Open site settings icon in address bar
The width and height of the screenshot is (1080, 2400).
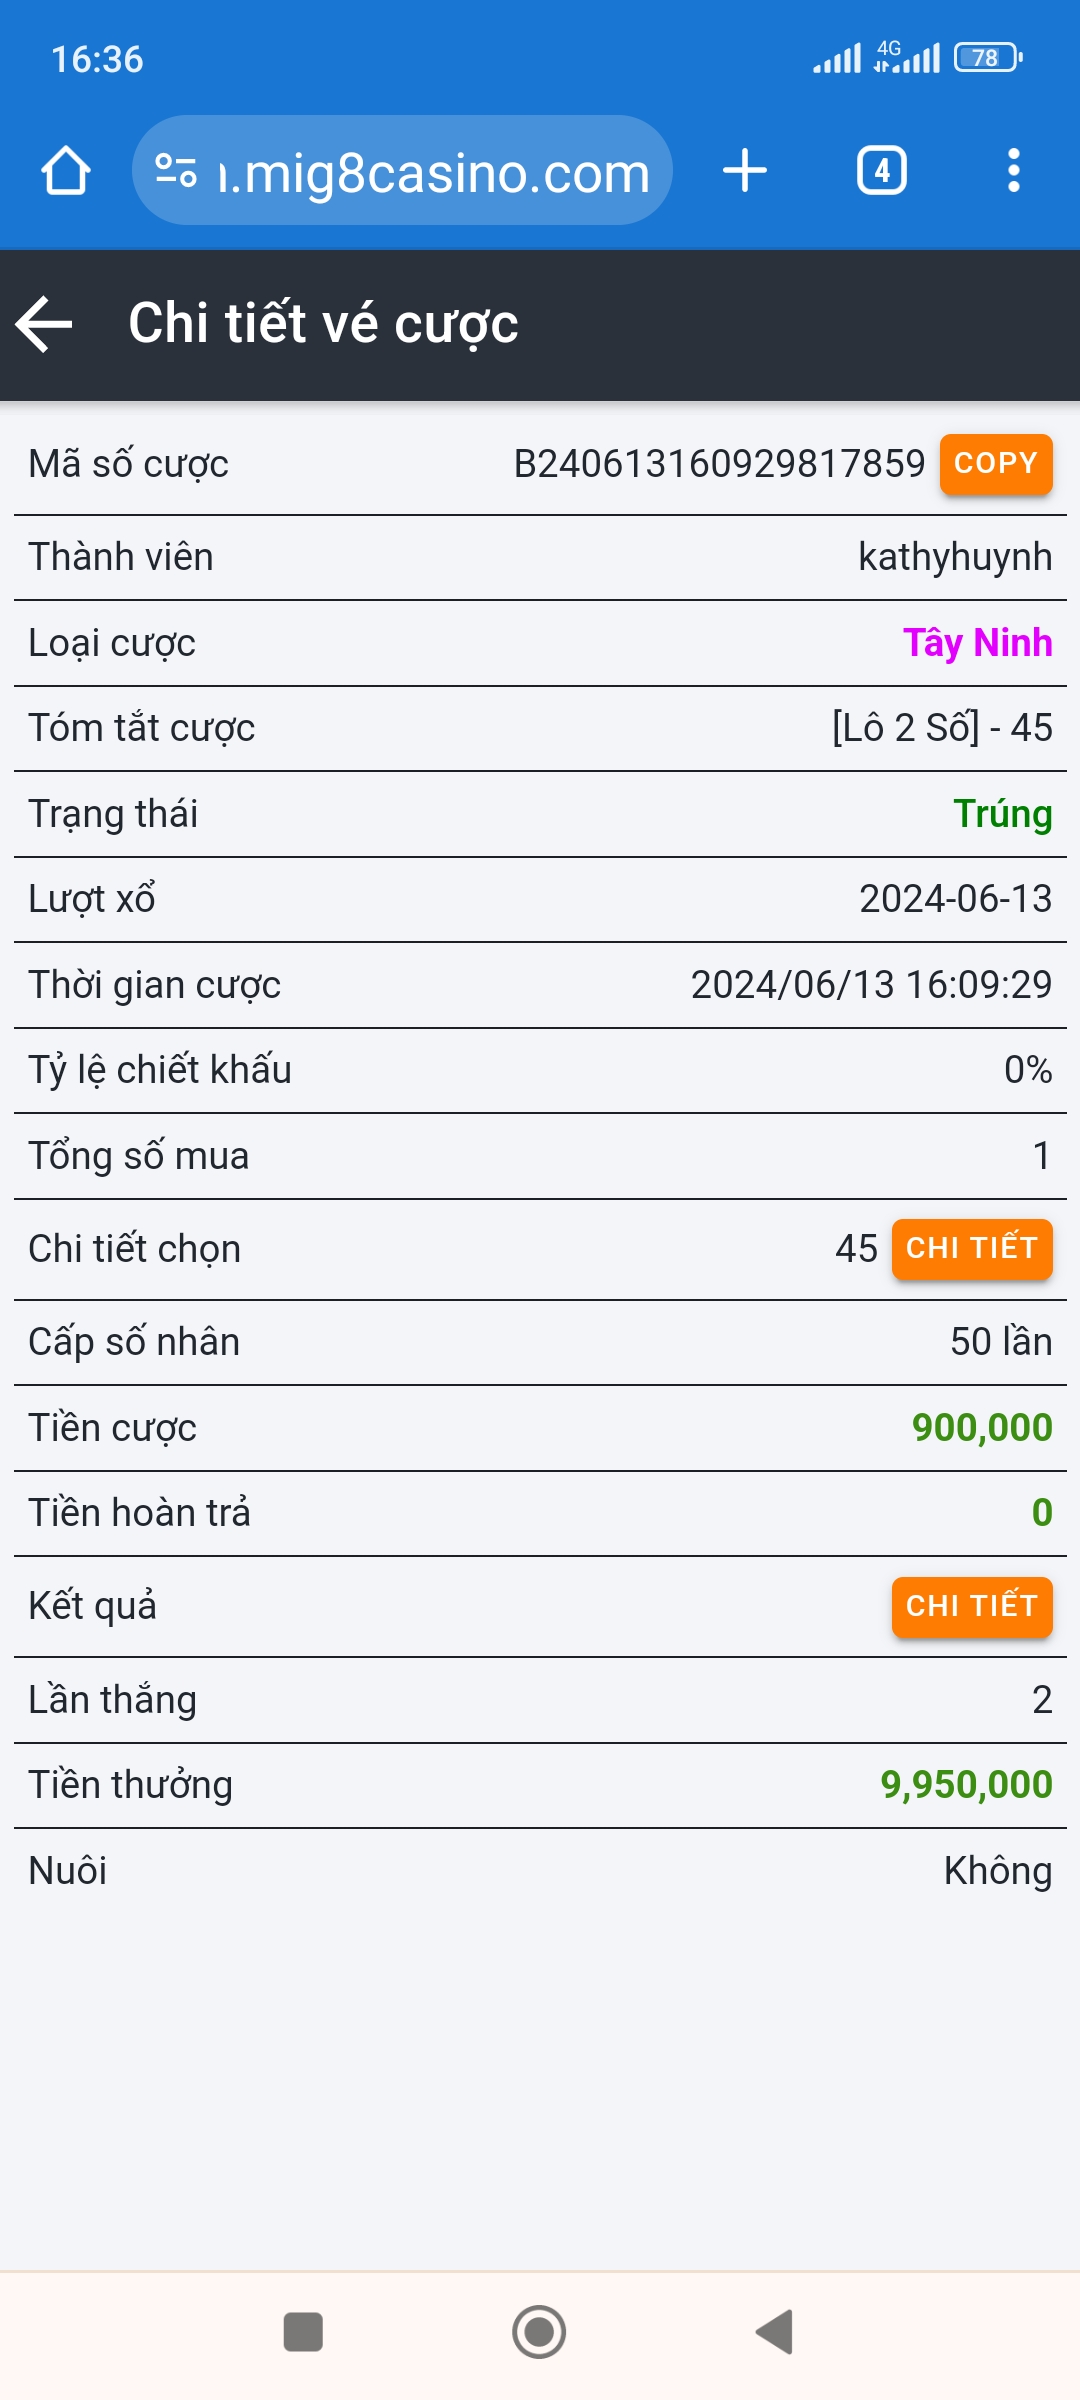click(176, 171)
